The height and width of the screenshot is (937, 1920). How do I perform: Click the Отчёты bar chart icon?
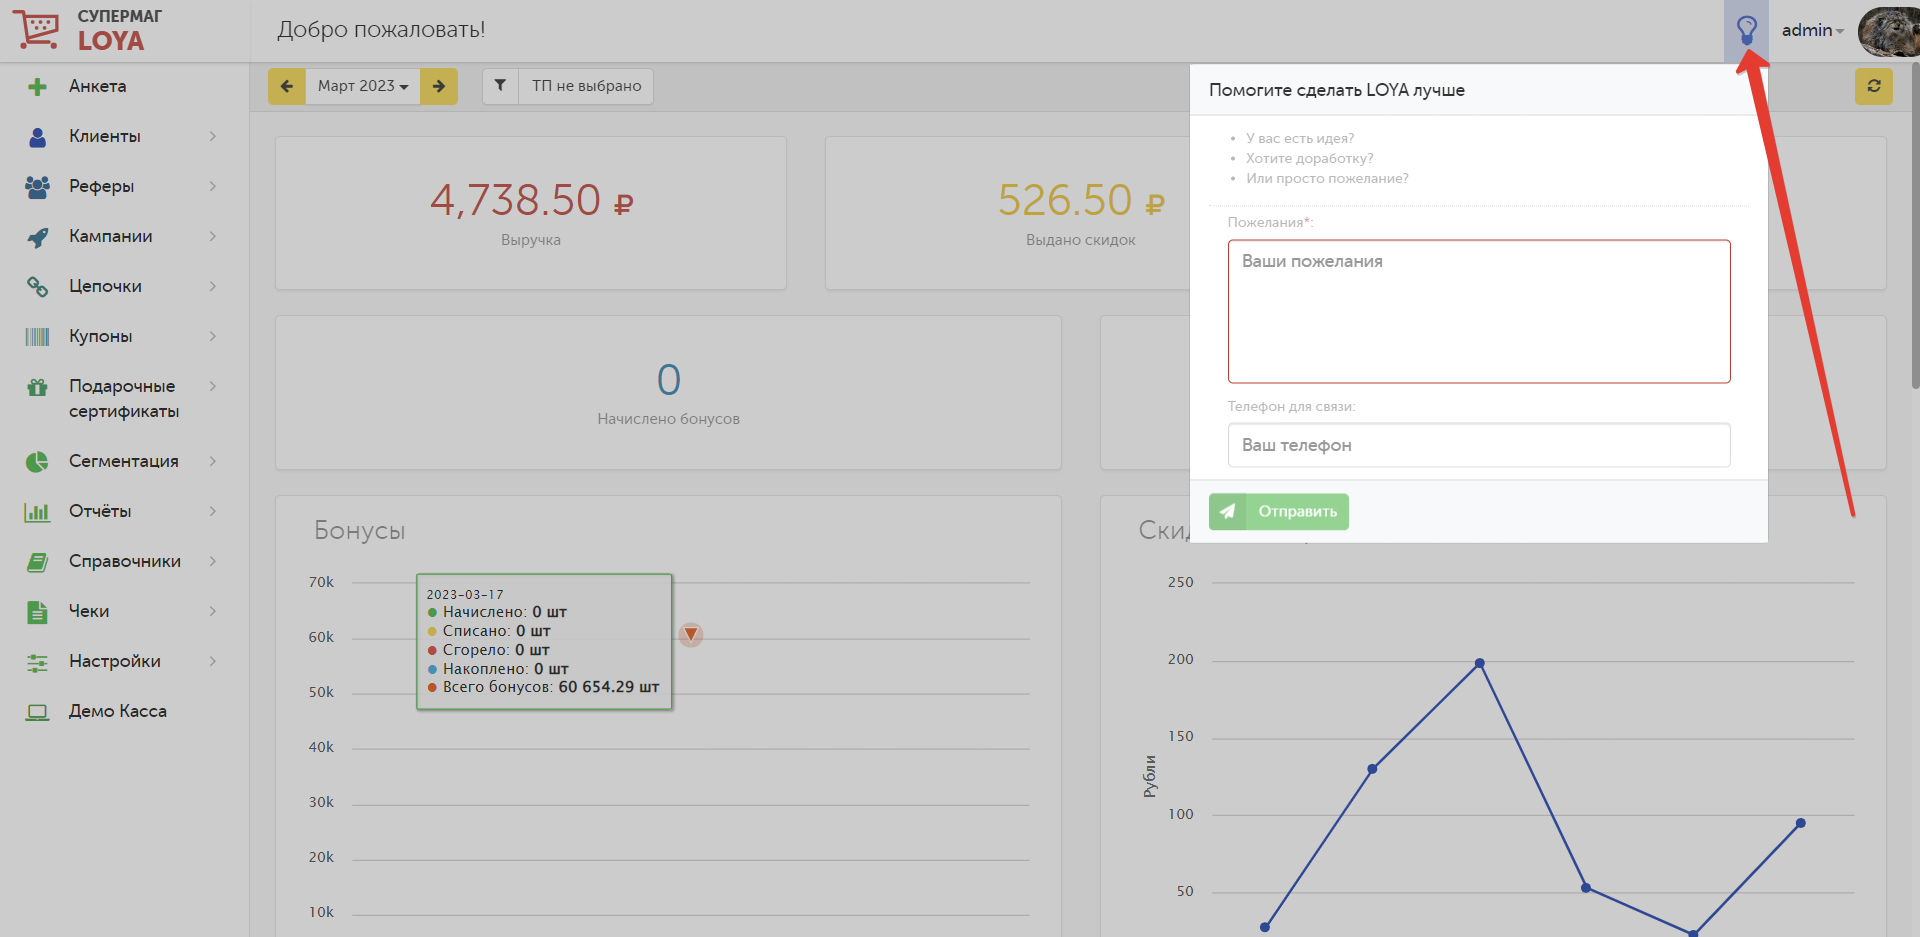[37, 512]
